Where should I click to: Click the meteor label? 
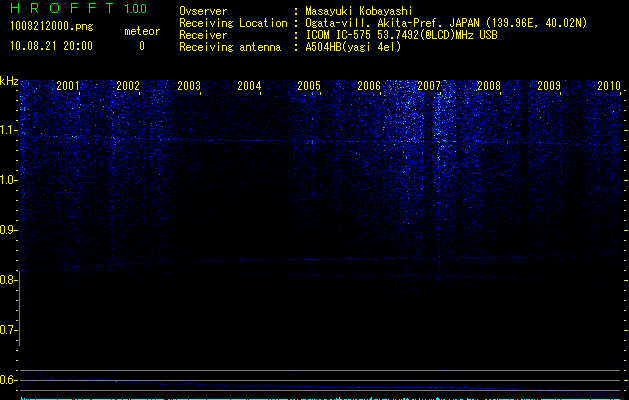(142, 31)
